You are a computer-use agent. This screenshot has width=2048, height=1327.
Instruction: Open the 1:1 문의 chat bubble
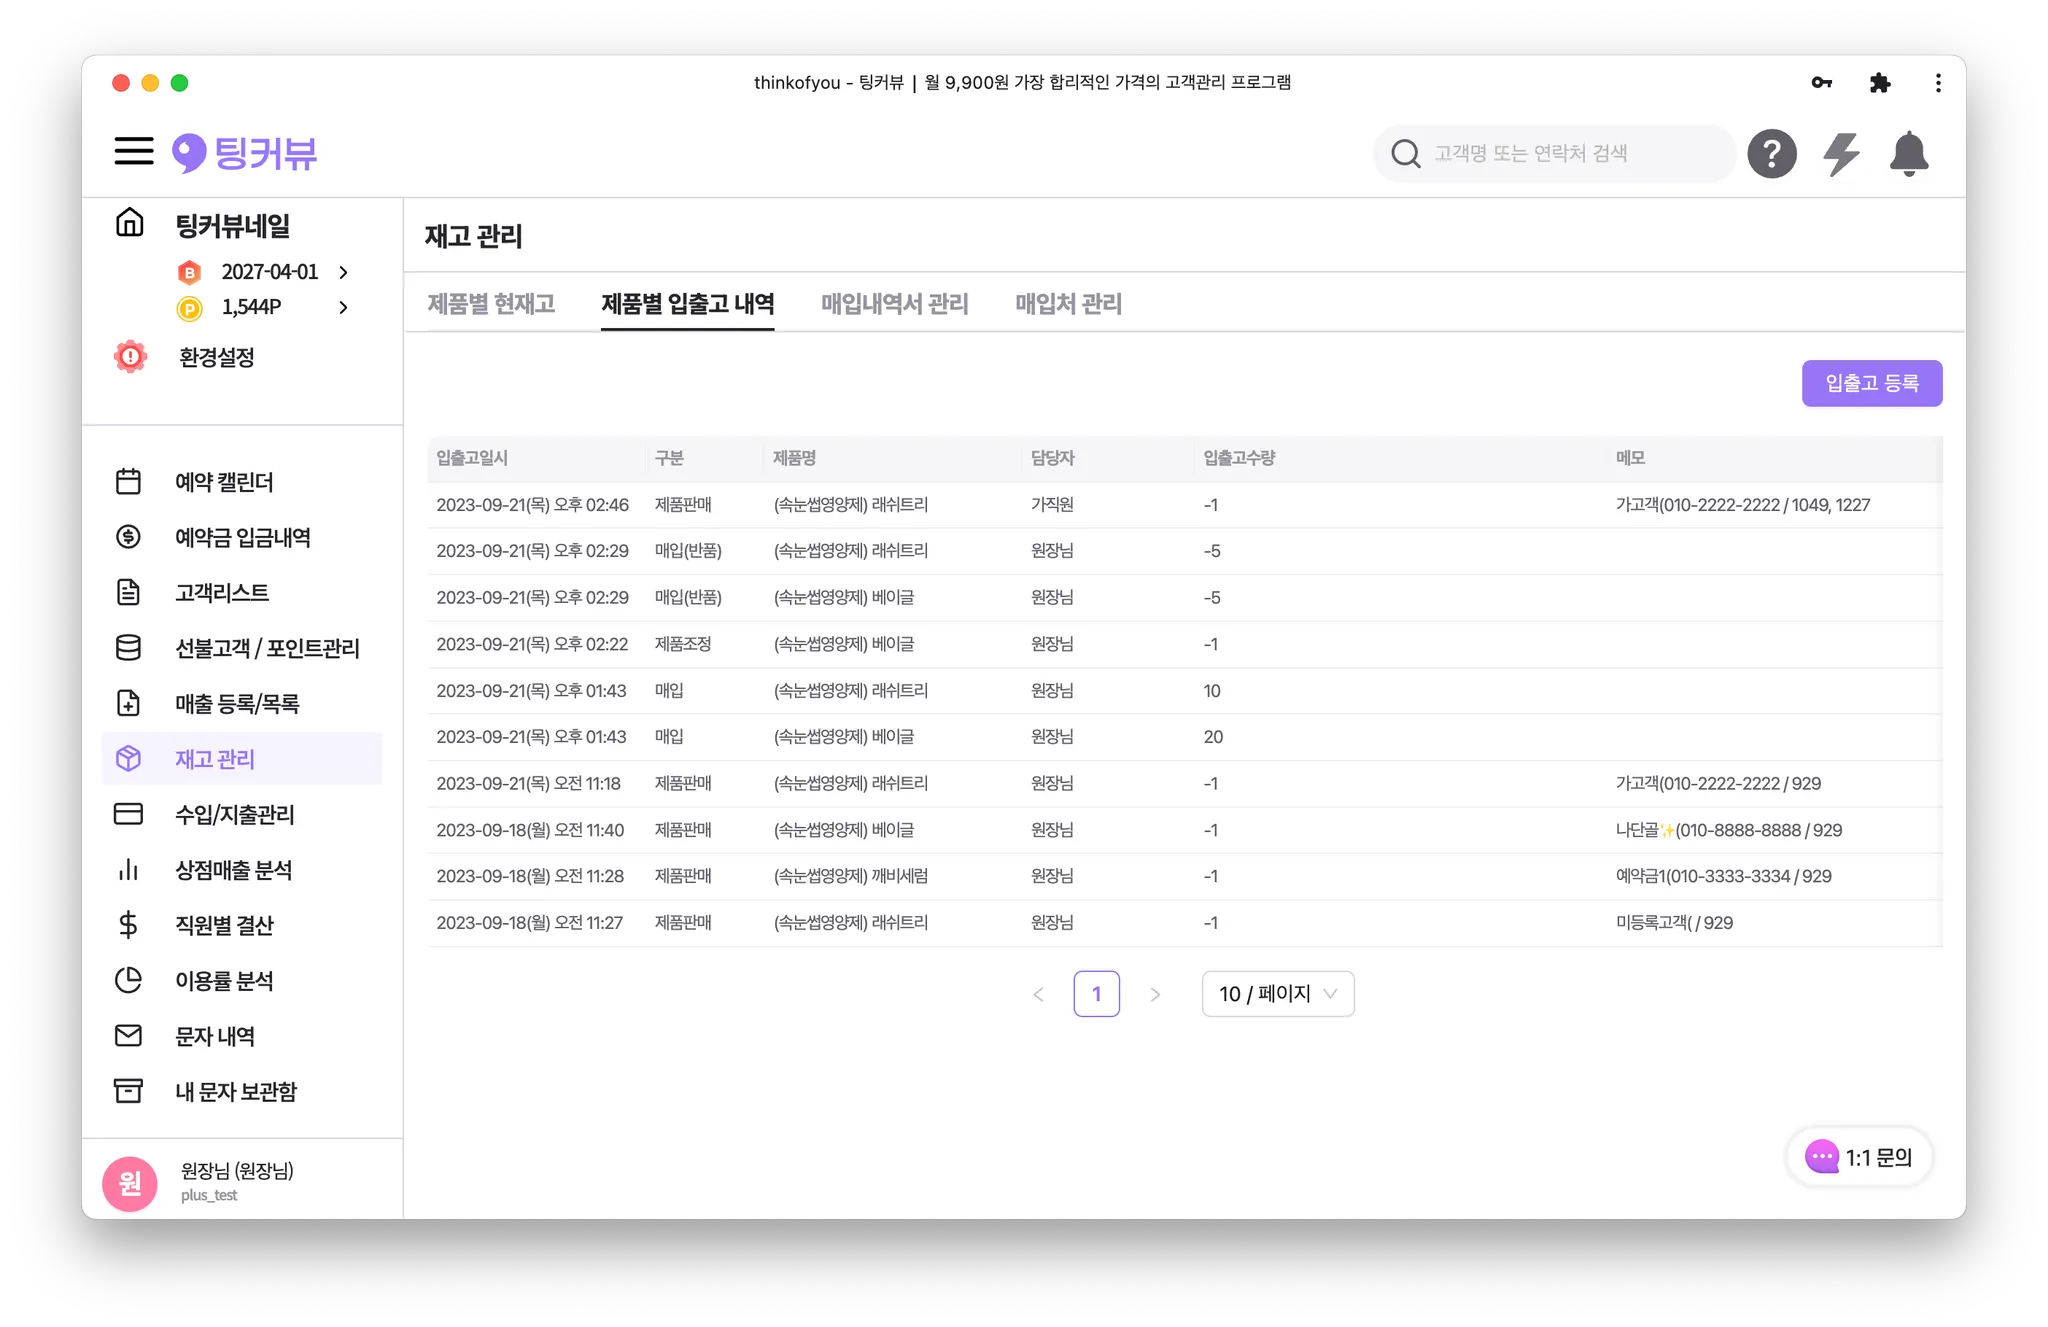tap(1859, 1158)
